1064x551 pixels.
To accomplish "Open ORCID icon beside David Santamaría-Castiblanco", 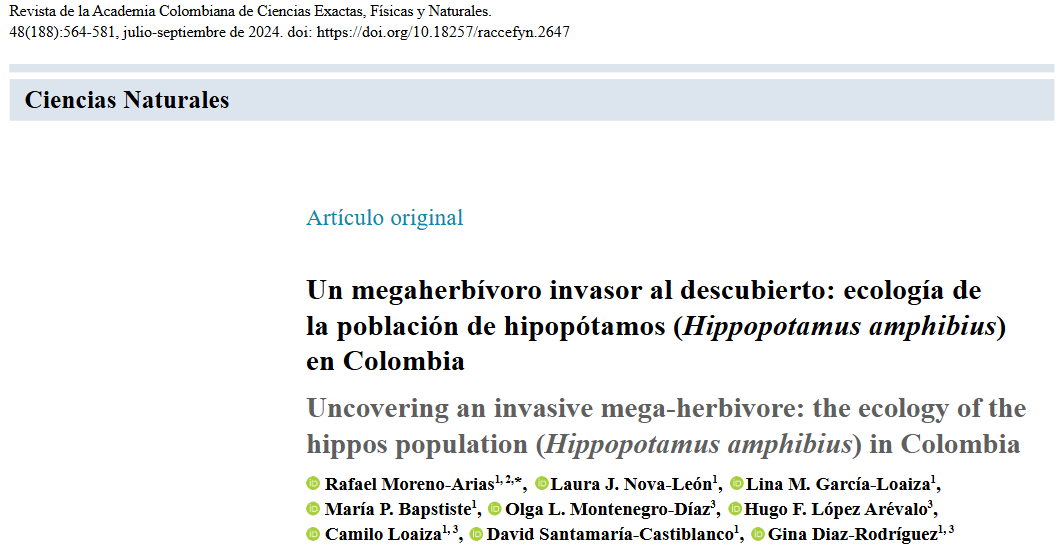I will (476, 534).
